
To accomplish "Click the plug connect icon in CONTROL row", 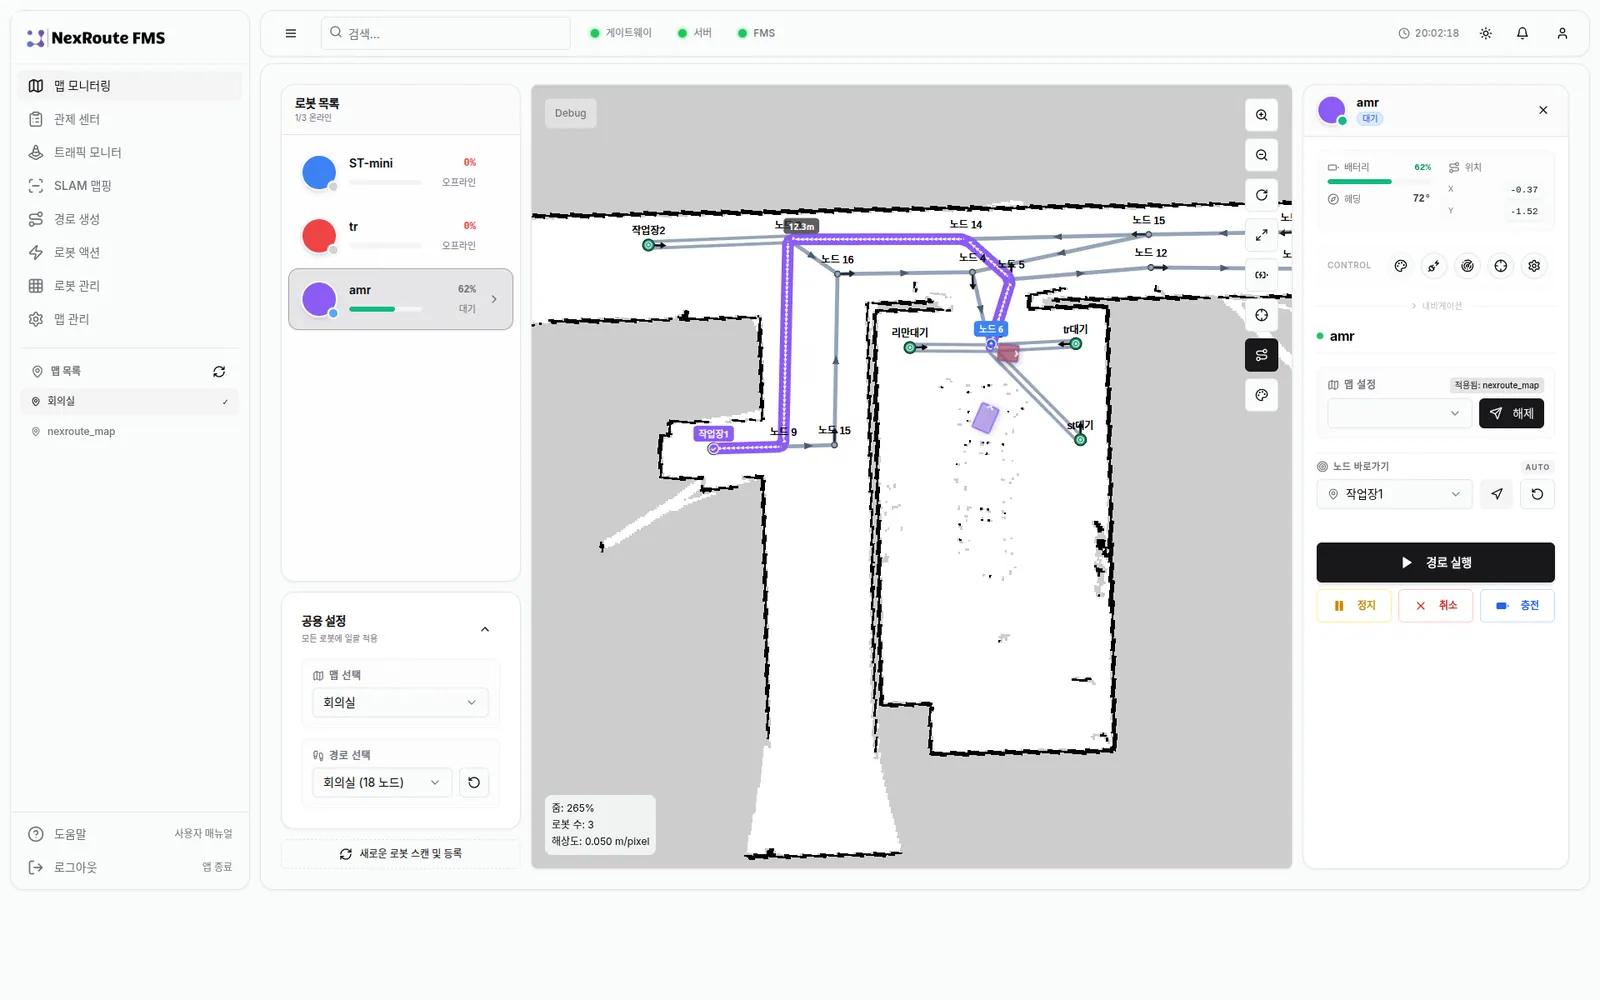I will (1434, 266).
